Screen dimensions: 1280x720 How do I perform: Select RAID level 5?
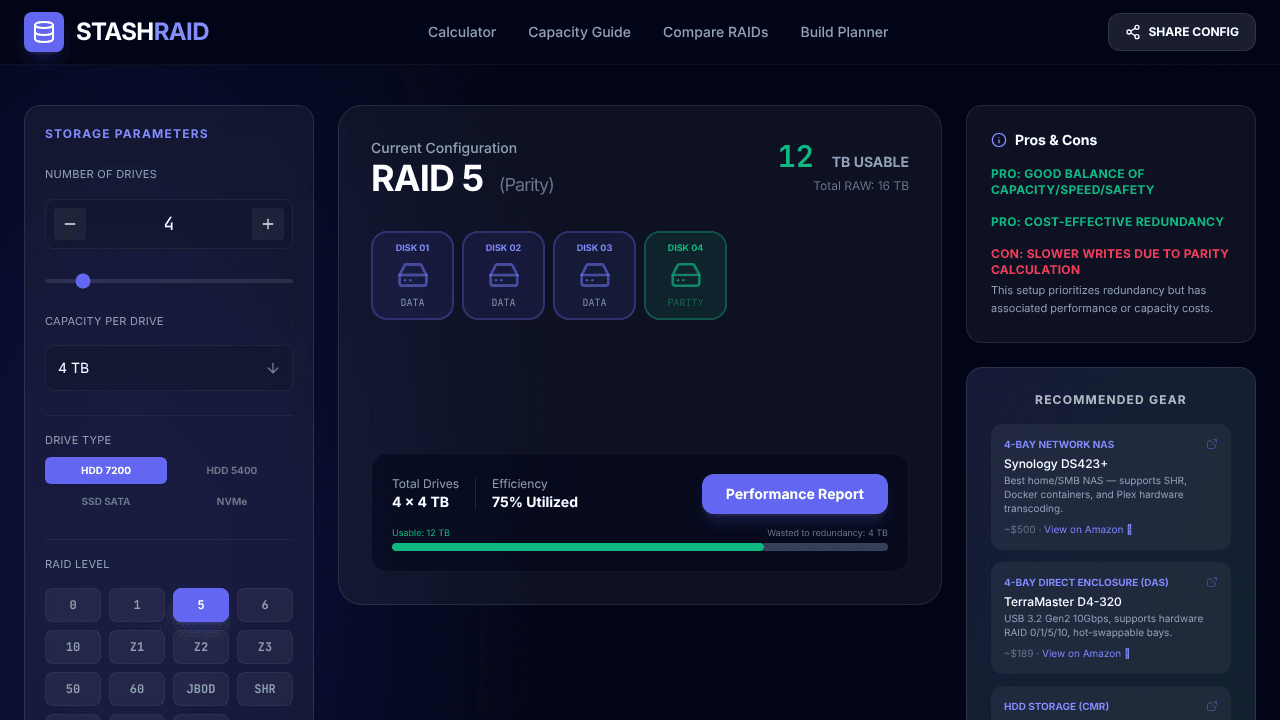201,605
